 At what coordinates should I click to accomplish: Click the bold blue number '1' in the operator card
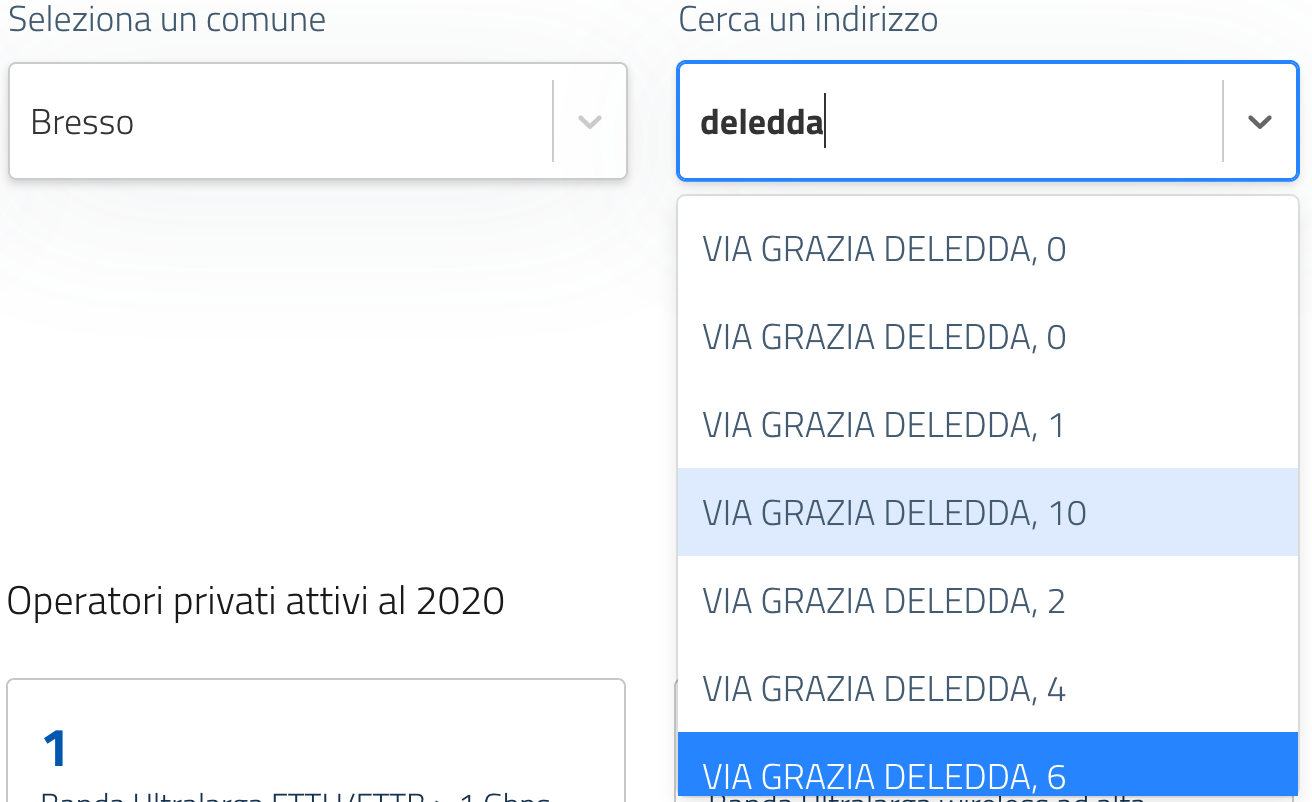[x=55, y=748]
